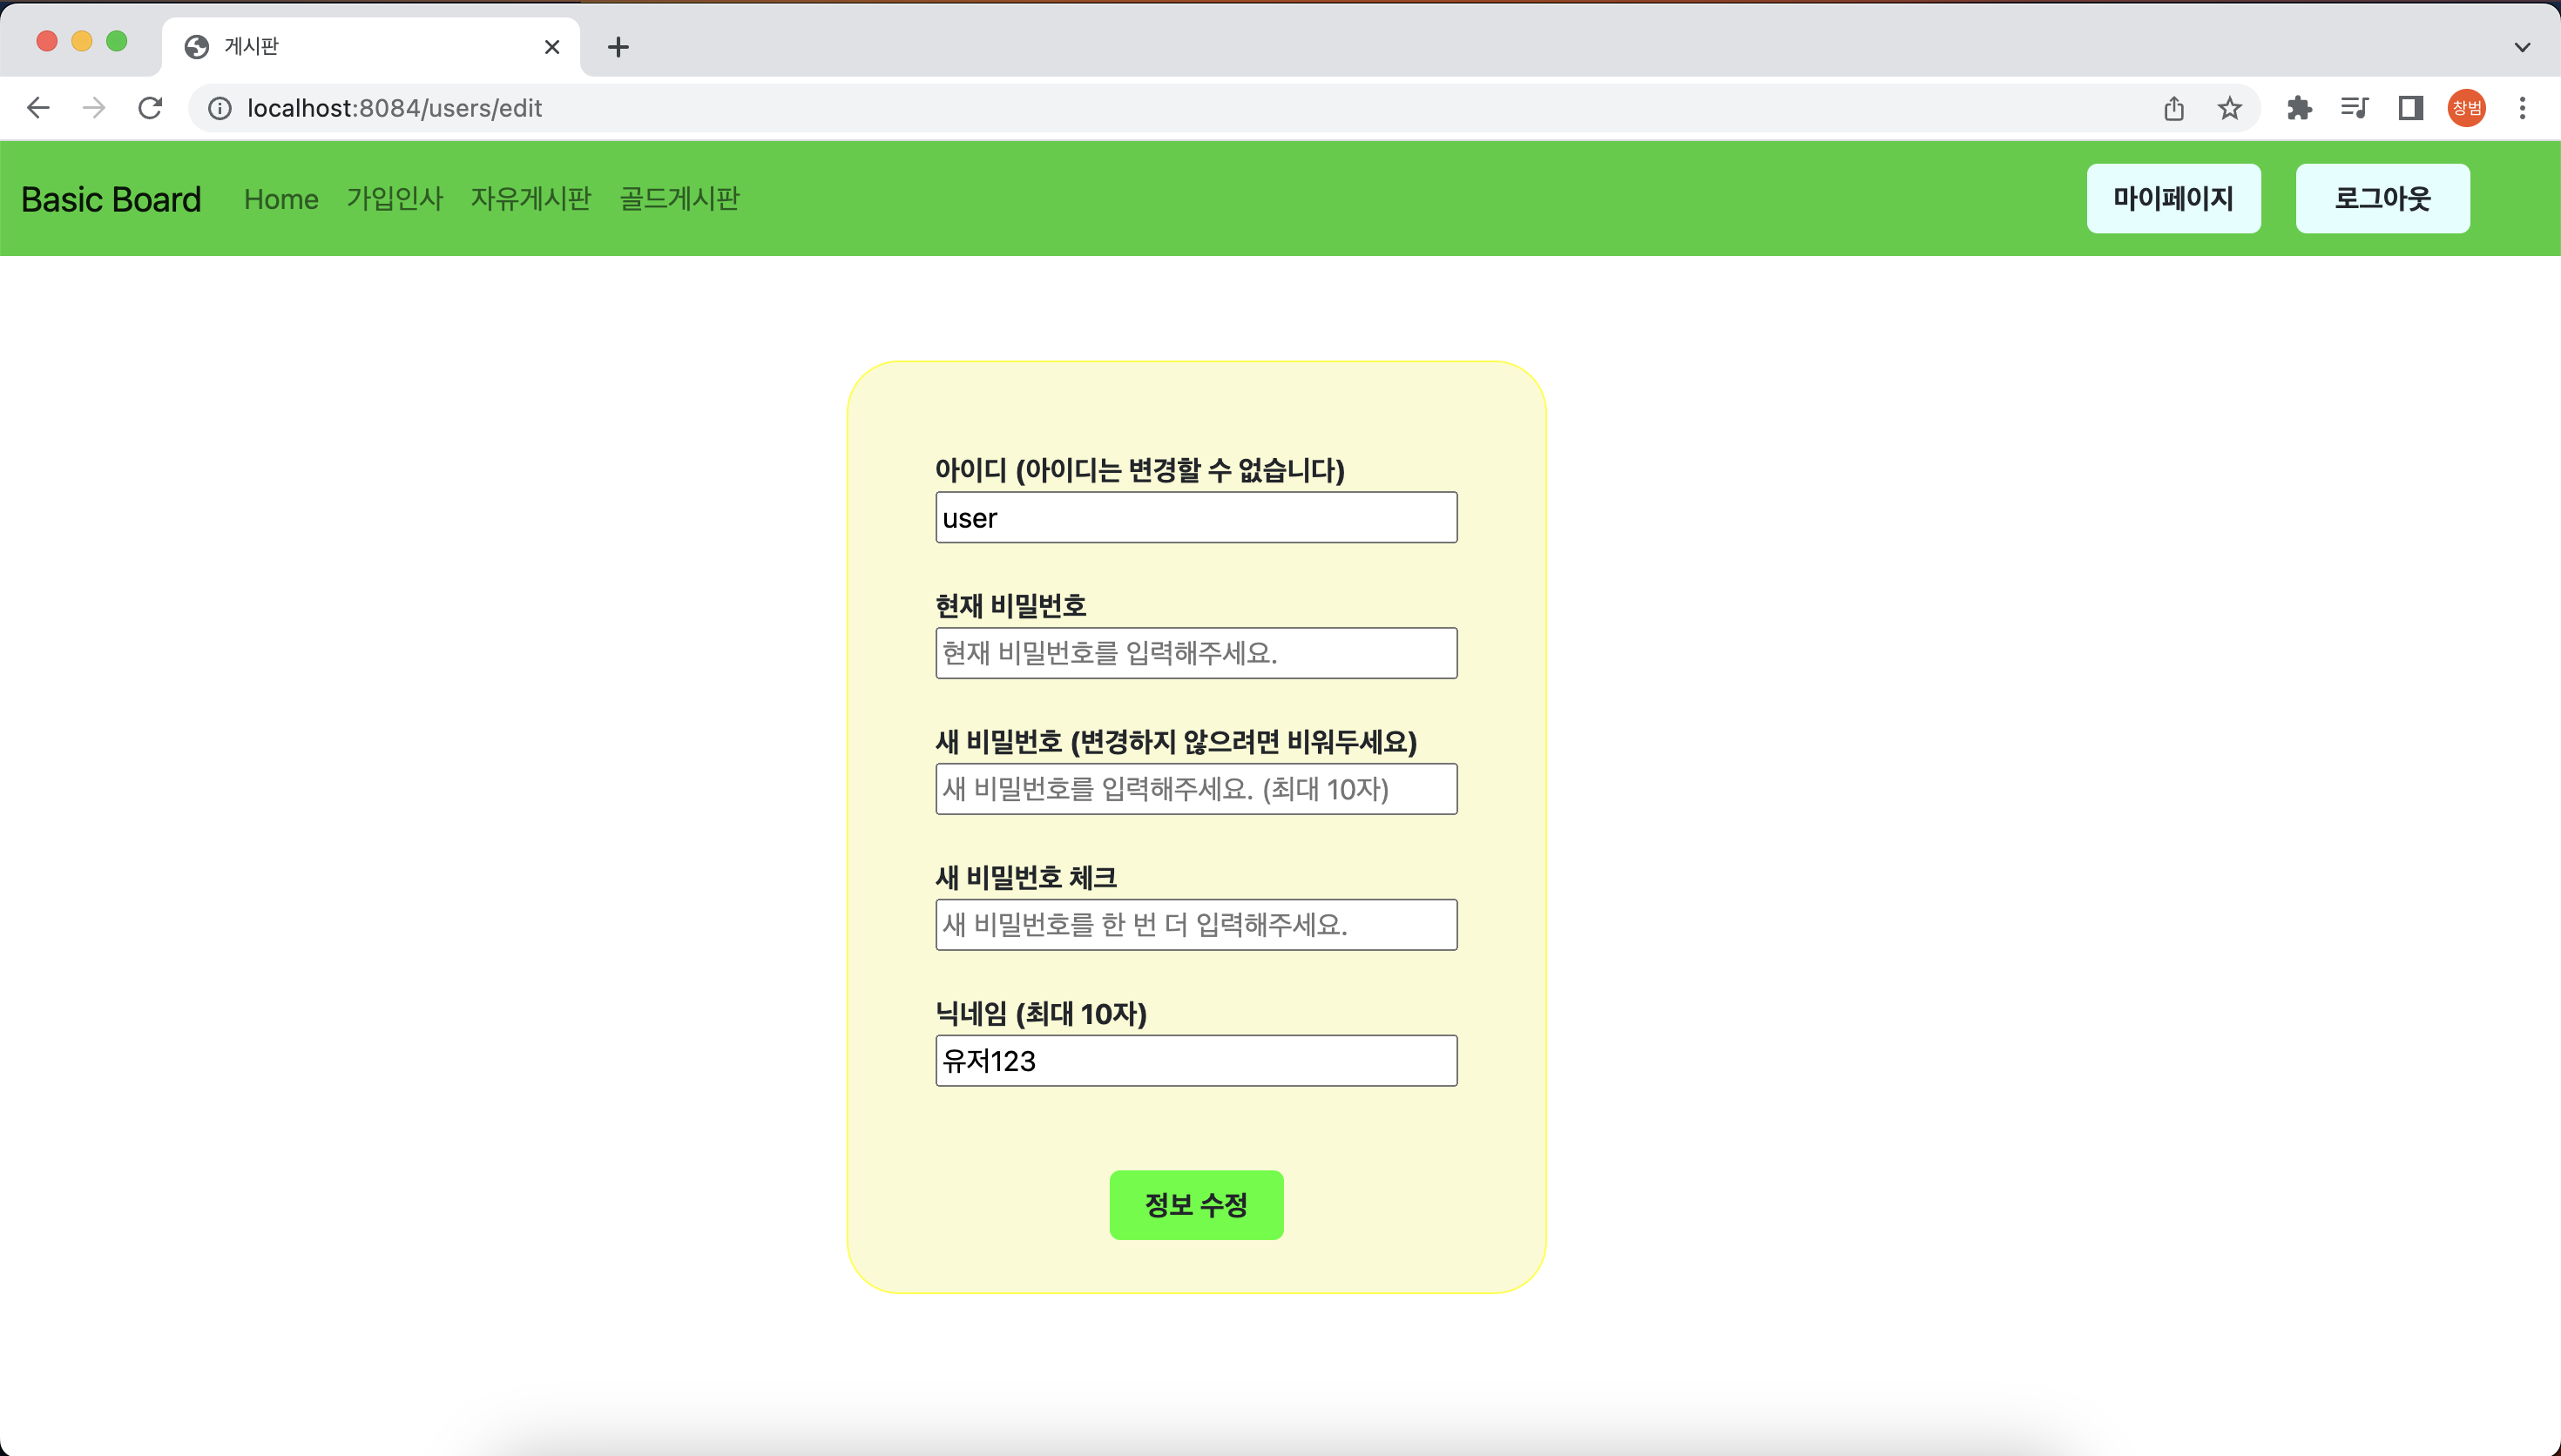This screenshot has height=1456, width=2561.
Task: Submit with the 정보 수정 button
Action: (1196, 1205)
